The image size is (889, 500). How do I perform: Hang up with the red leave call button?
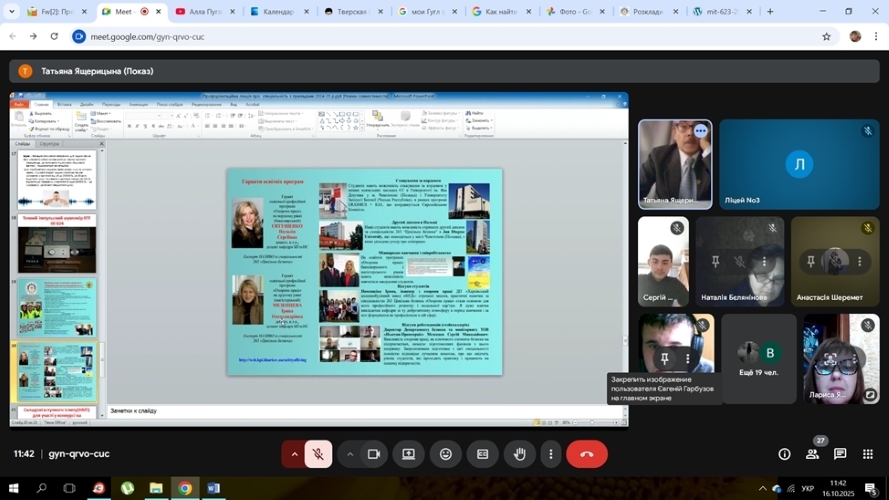tap(587, 454)
